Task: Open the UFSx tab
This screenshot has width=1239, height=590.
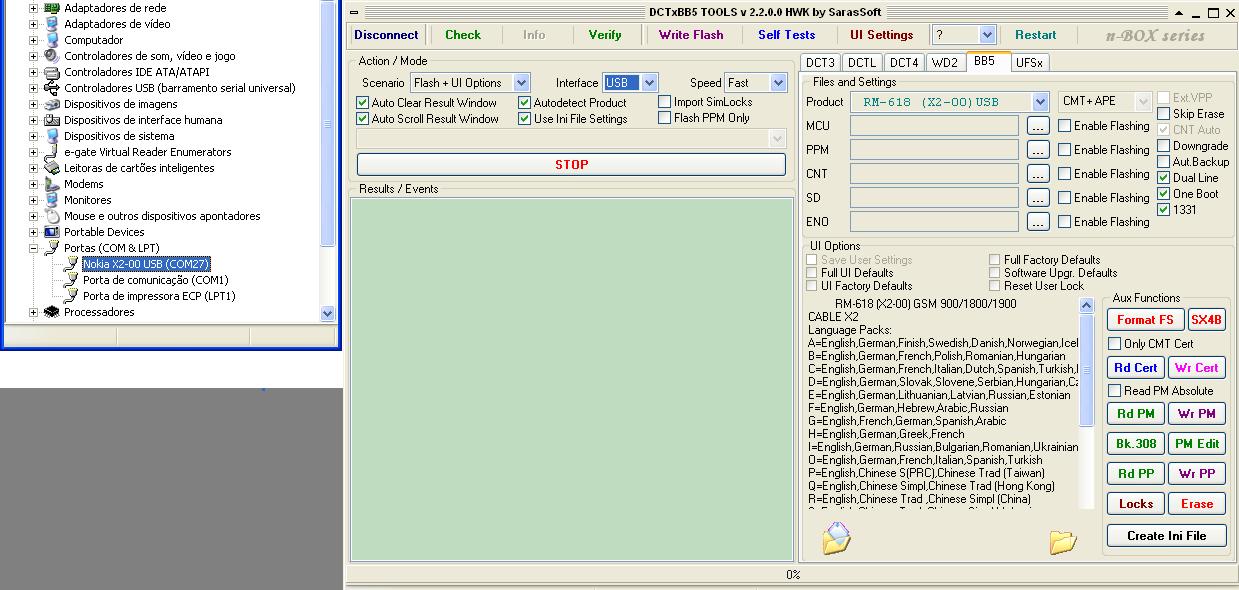Action: 1029,63
